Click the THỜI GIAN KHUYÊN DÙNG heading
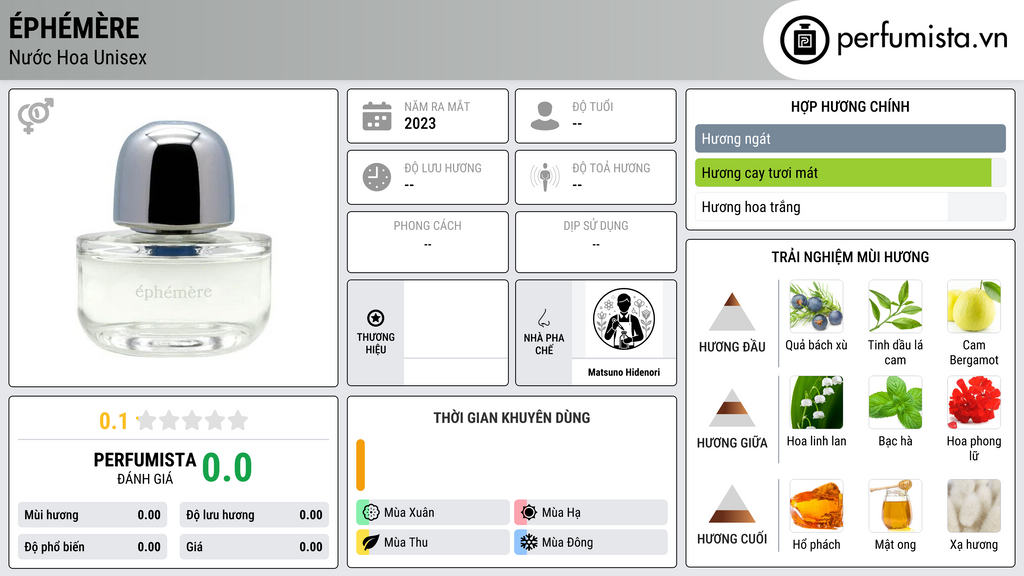Image resolution: width=1024 pixels, height=576 pixels. (512, 418)
